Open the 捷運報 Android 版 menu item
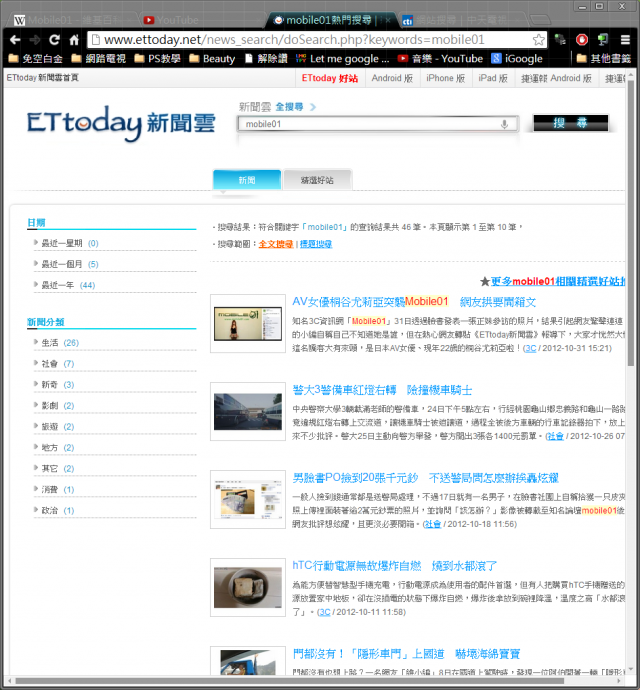This screenshot has width=640, height=691. [556, 78]
